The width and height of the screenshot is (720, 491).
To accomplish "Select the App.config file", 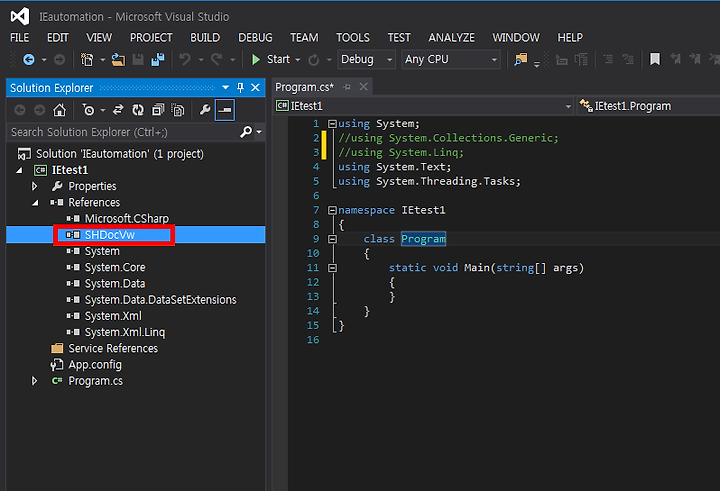I will click(95, 365).
